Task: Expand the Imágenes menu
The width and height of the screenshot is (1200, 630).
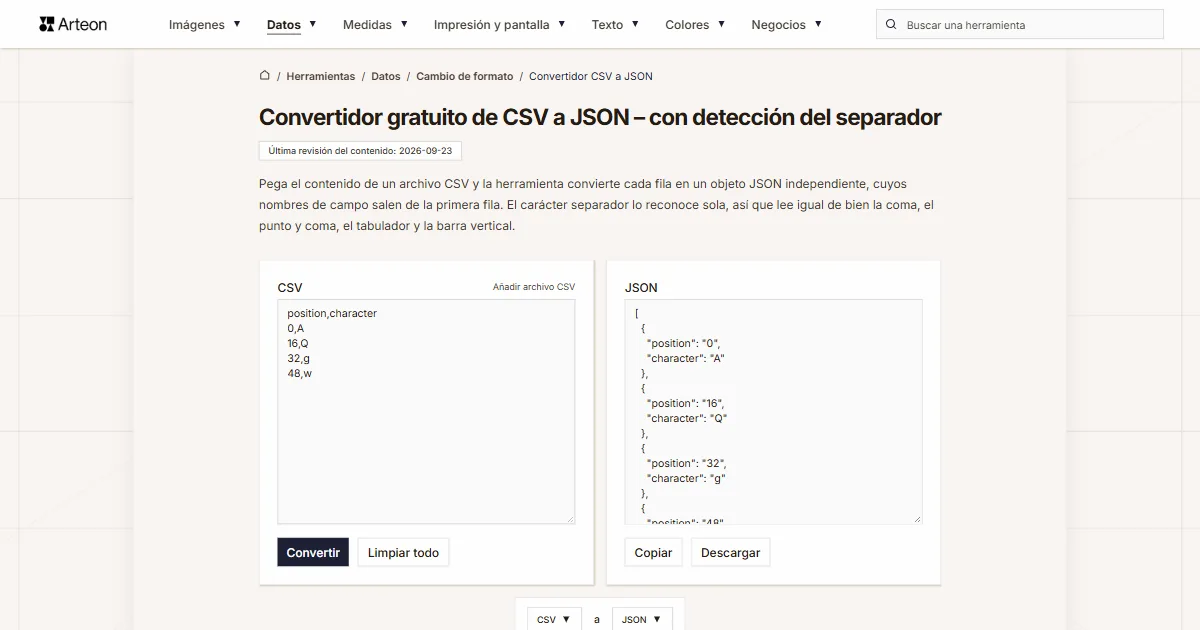Action: 205,24
